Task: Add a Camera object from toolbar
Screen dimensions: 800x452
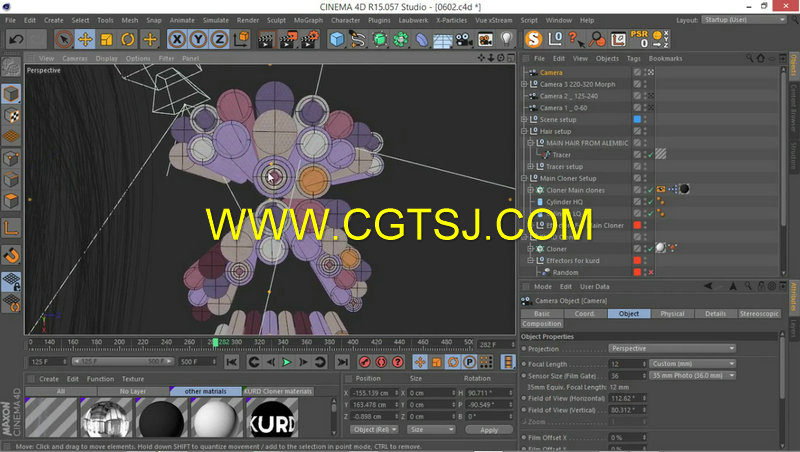Action: click(x=464, y=39)
